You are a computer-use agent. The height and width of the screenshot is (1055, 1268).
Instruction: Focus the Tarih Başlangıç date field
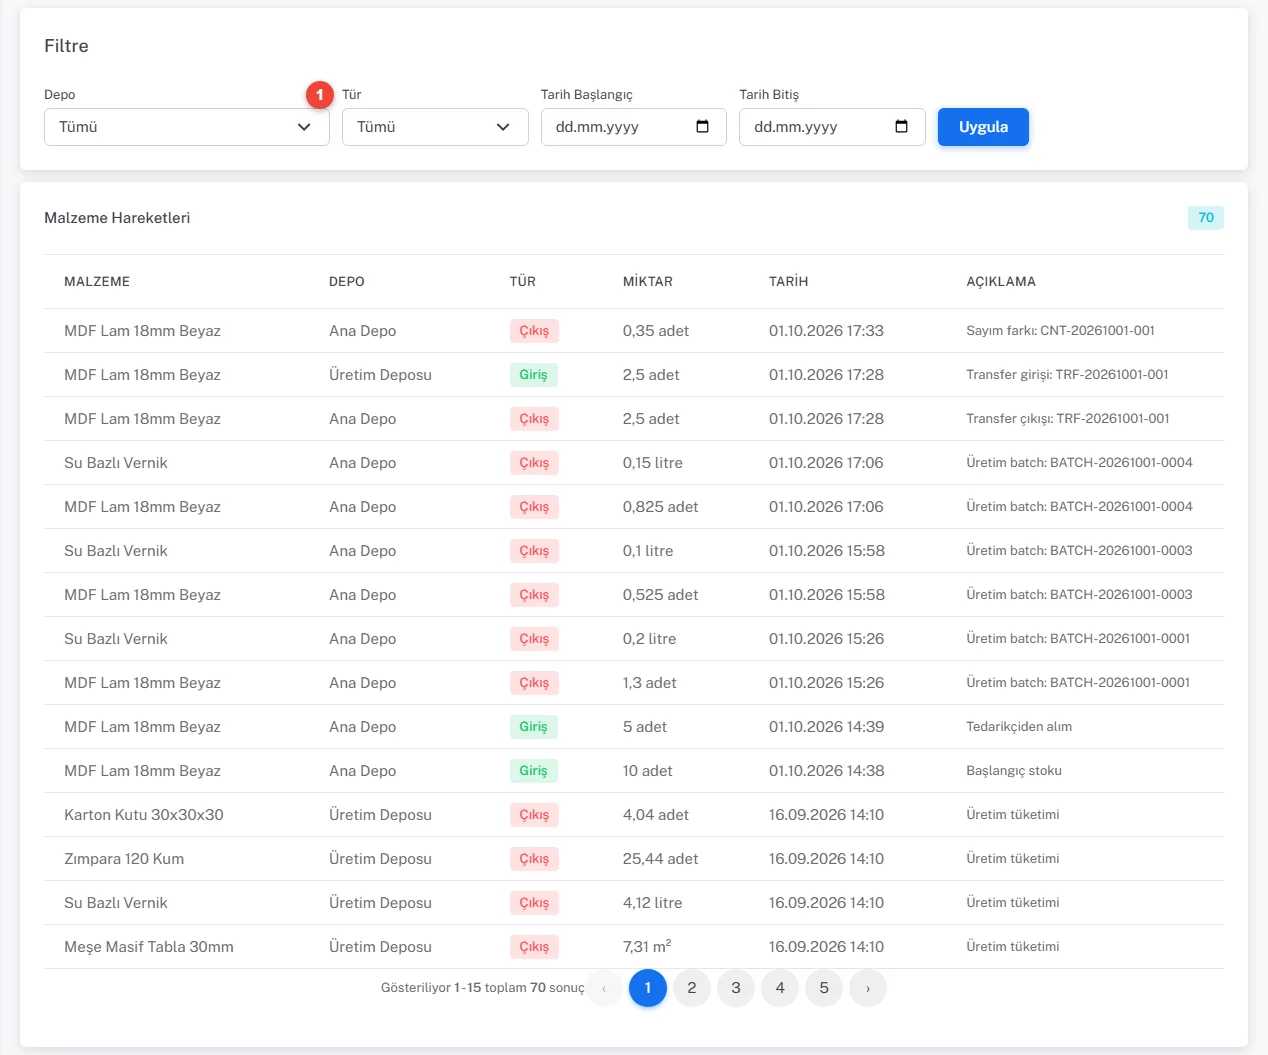(633, 127)
